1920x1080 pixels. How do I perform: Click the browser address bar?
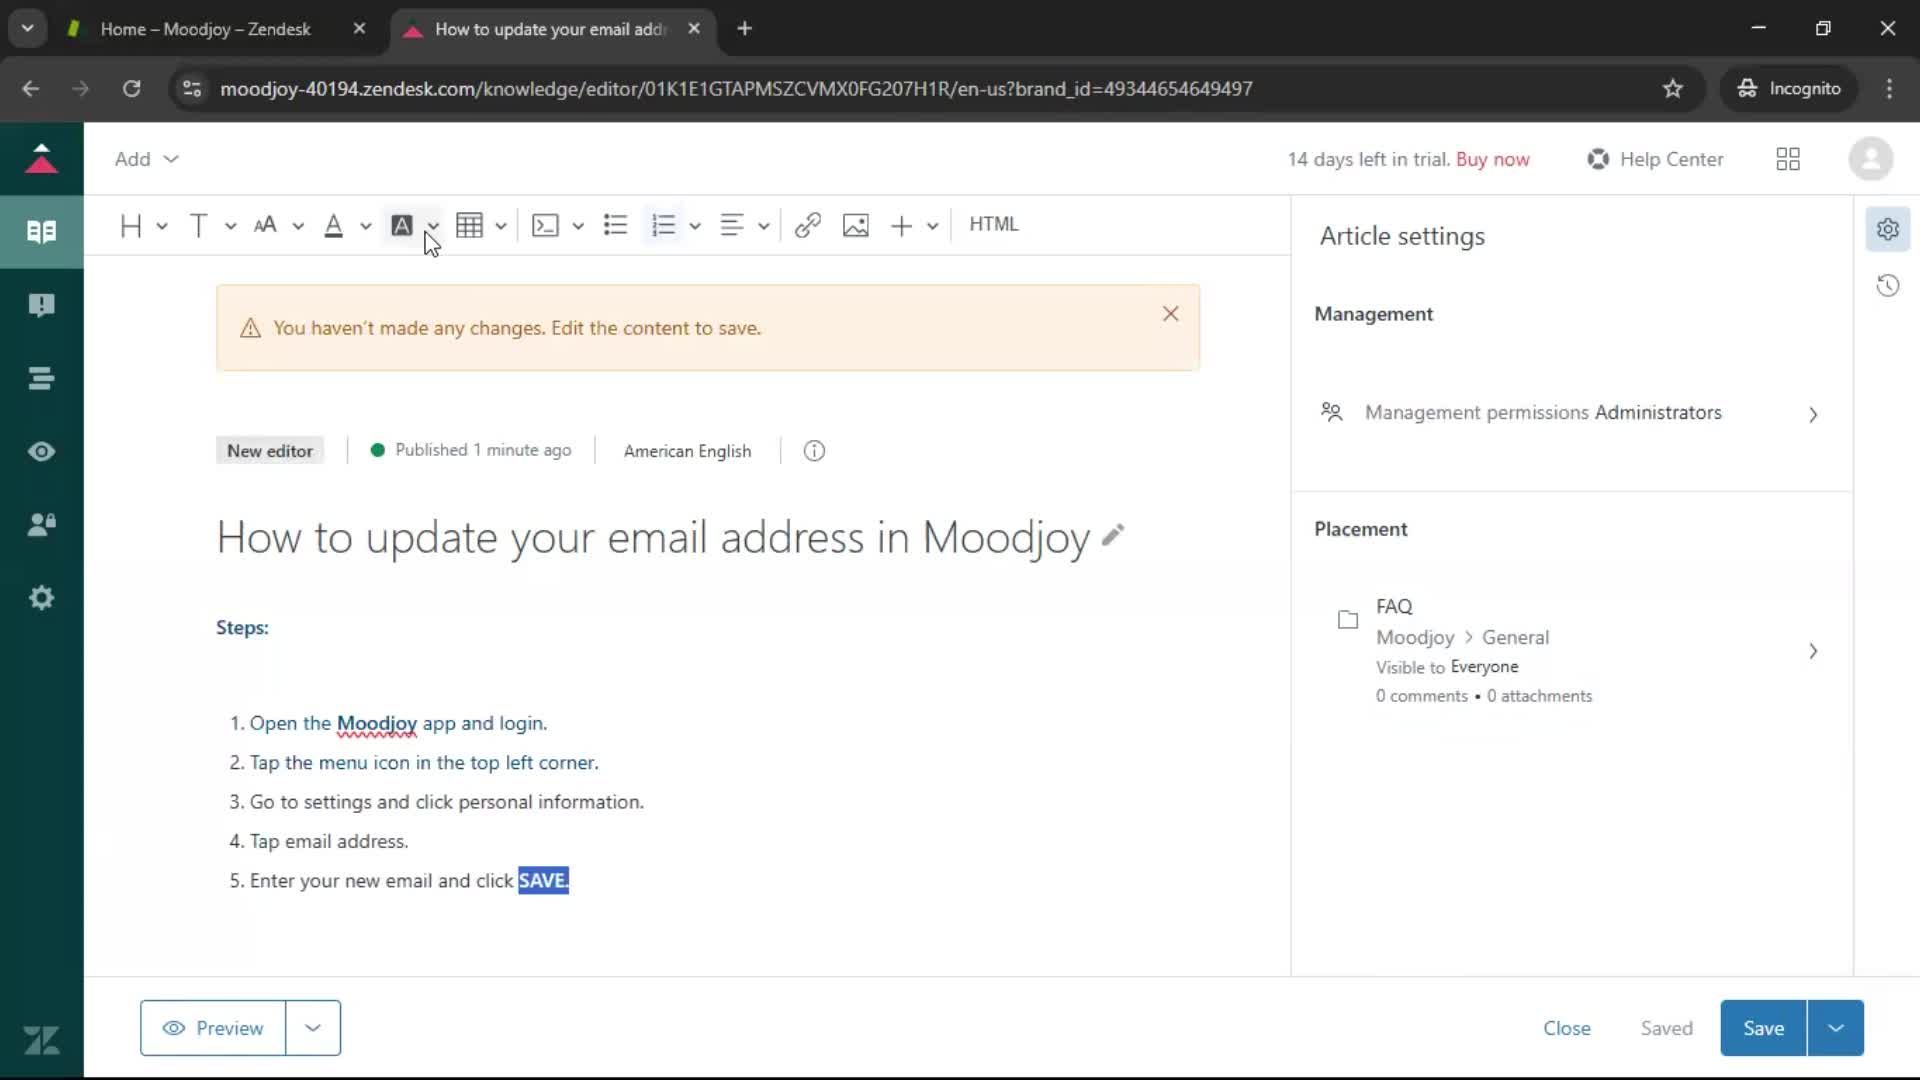click(736, 89)
